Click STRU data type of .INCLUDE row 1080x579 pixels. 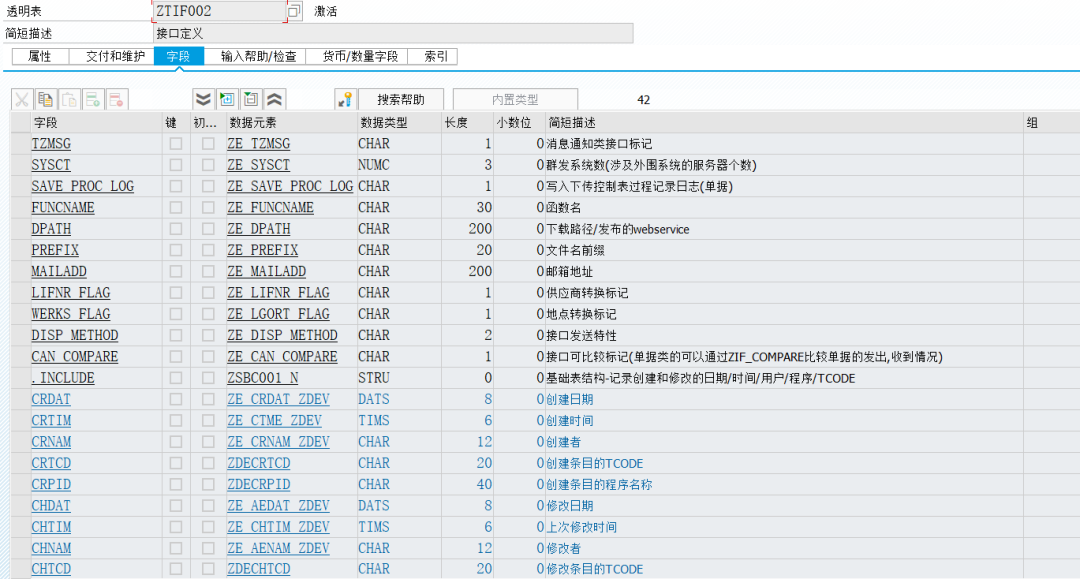374,378
